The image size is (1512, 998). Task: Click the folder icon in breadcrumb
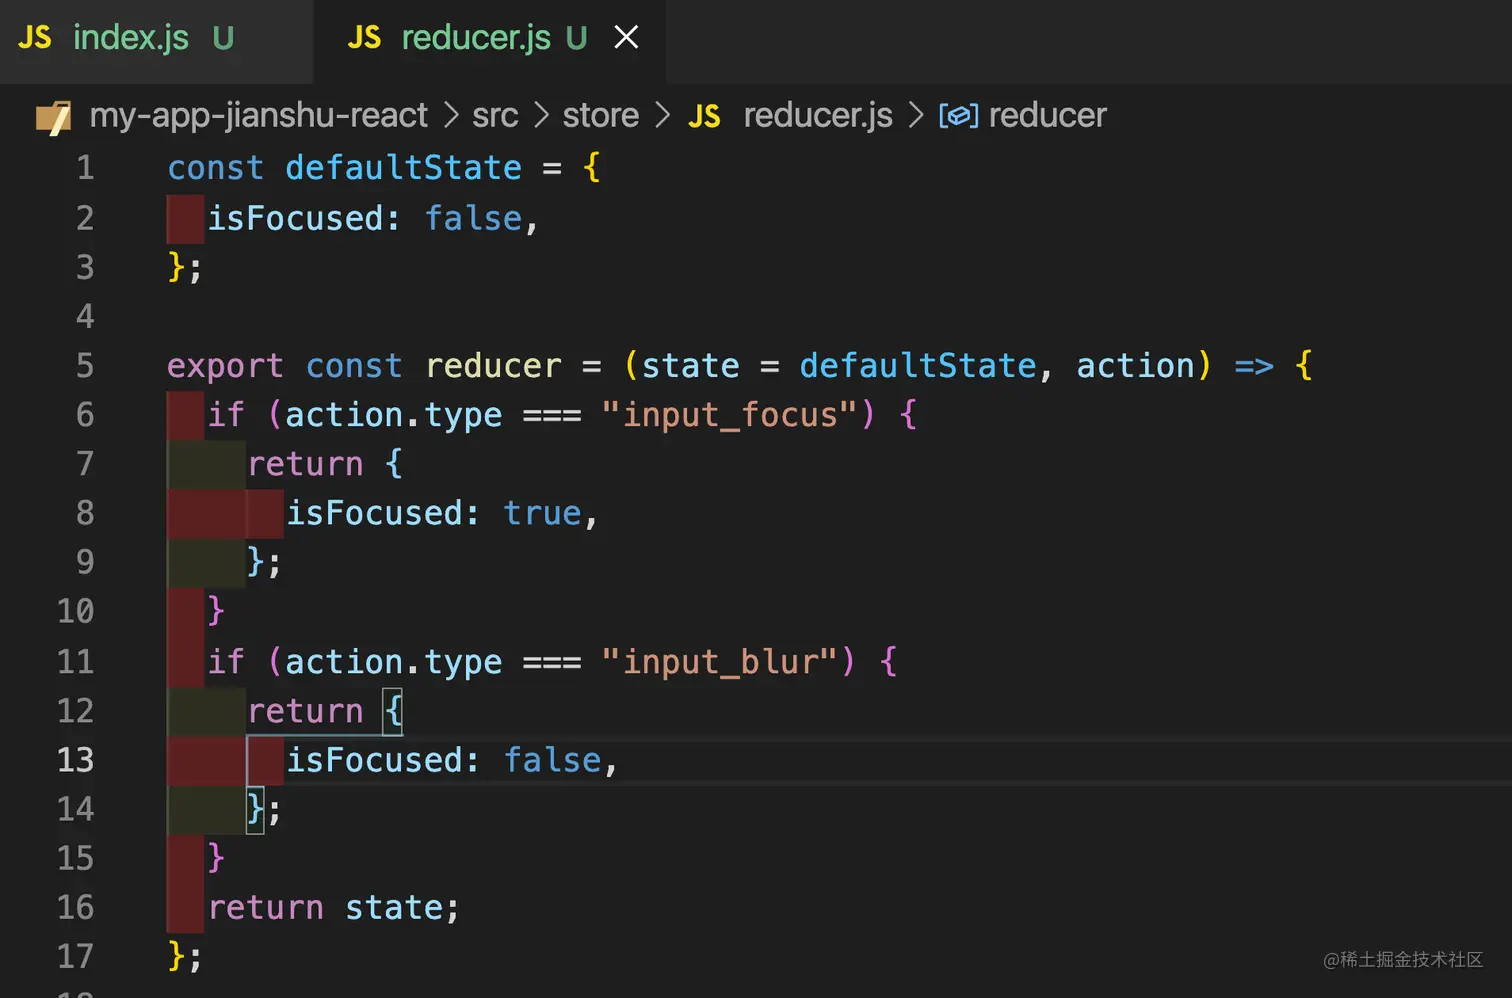pyautogui.click(x=53, y=117)
